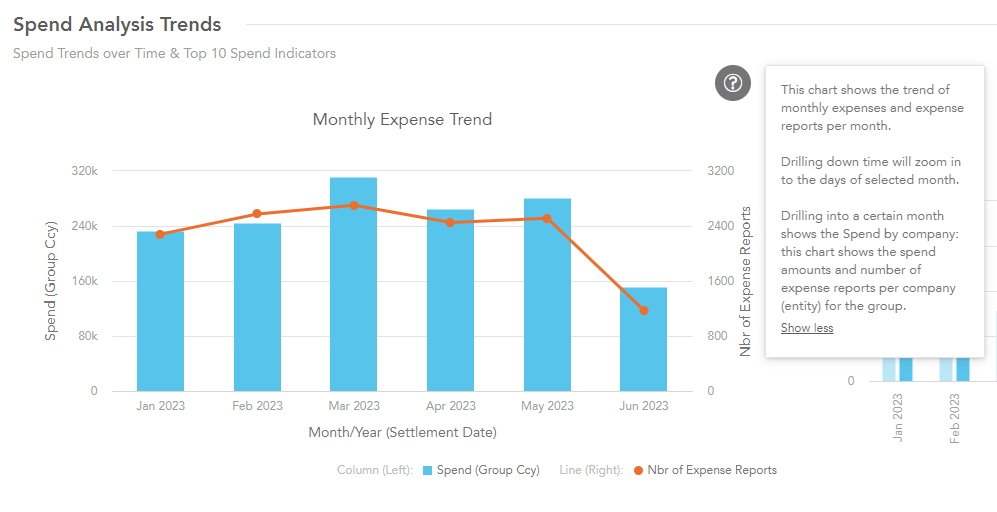
Task: Click the blue Spend legend color square
Action: [428, 470]
